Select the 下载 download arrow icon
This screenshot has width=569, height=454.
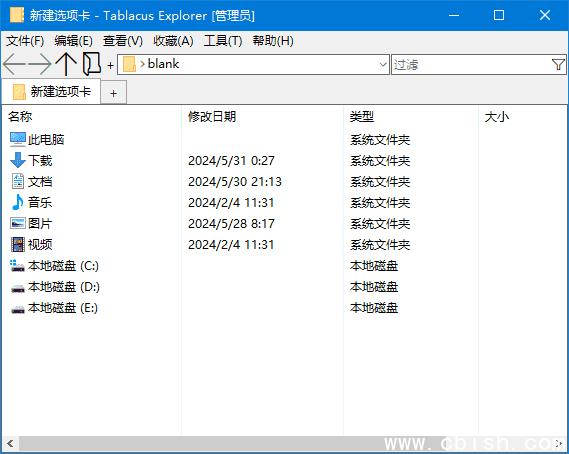[x=17, y=160]
